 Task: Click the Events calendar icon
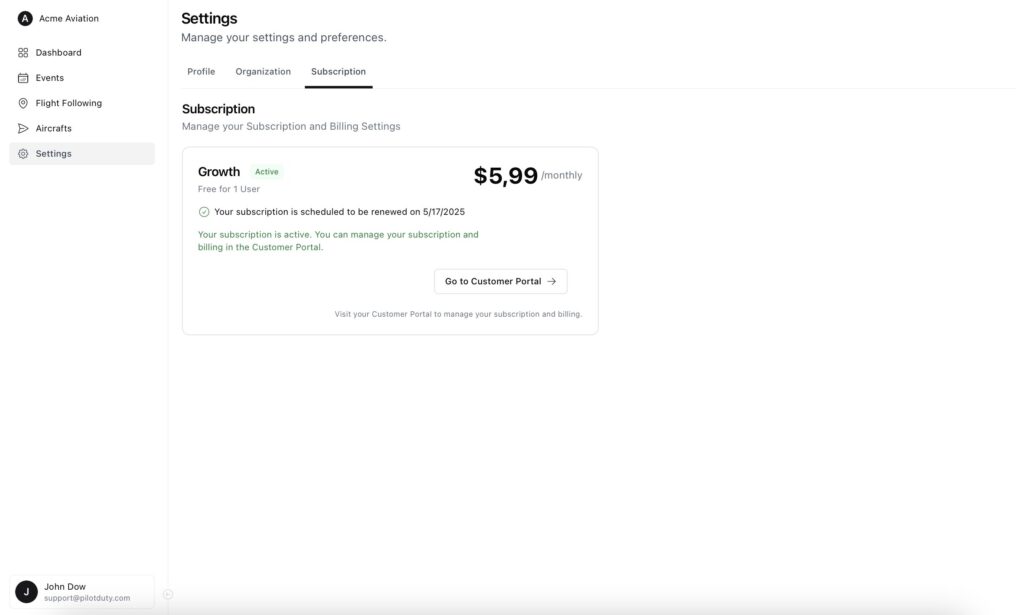coord(24,78)
